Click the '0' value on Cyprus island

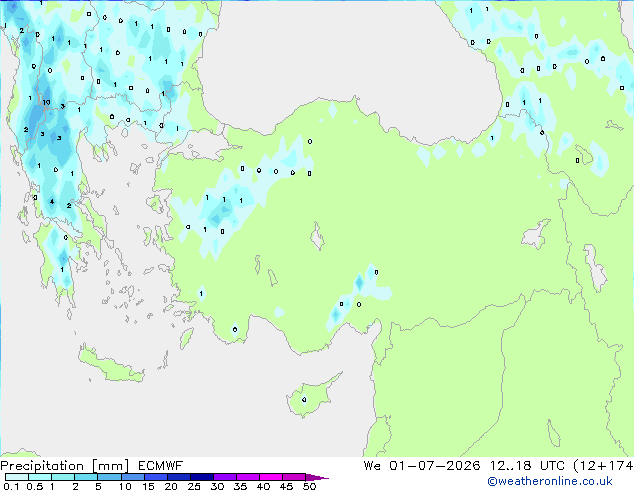coord(304,400)
